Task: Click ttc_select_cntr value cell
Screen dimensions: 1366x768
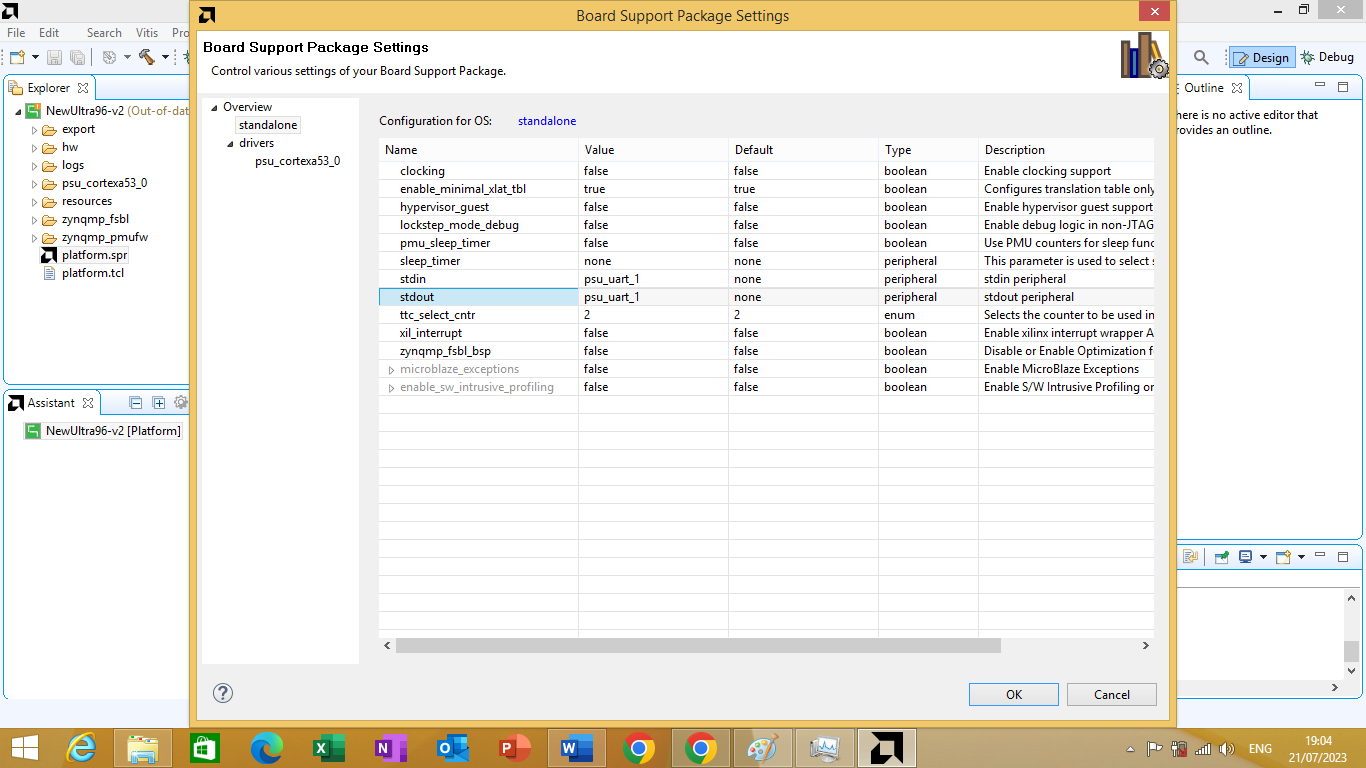Action: click(x=654, y=315)
